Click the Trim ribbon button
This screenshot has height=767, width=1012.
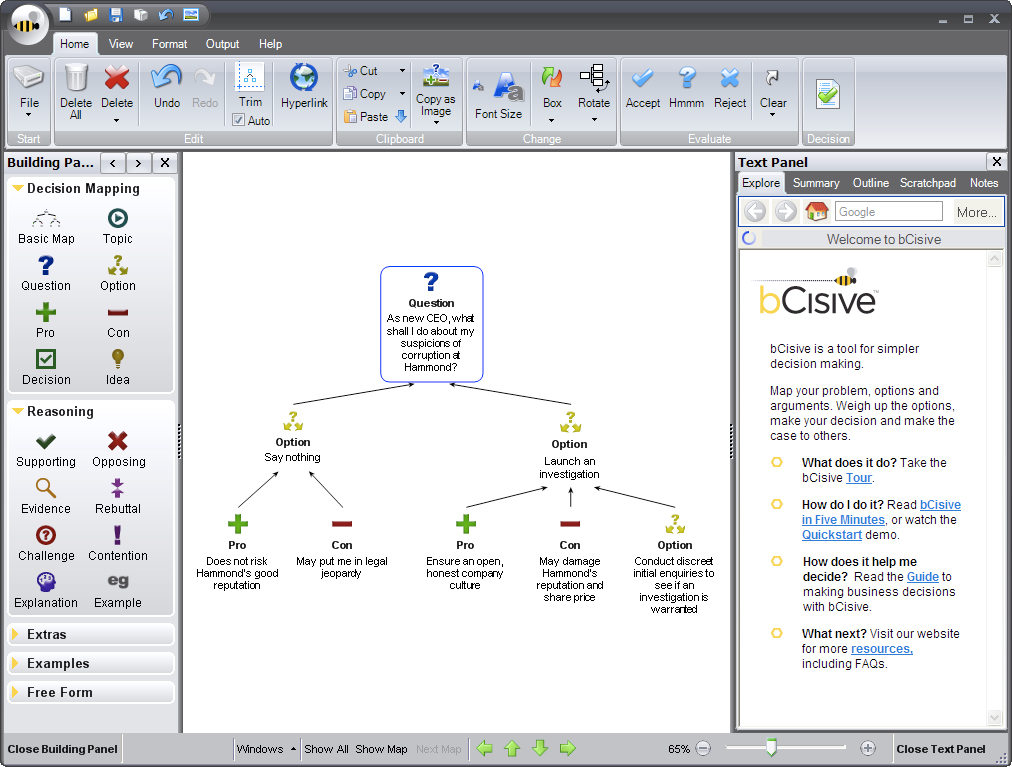[x=250, y=85]
